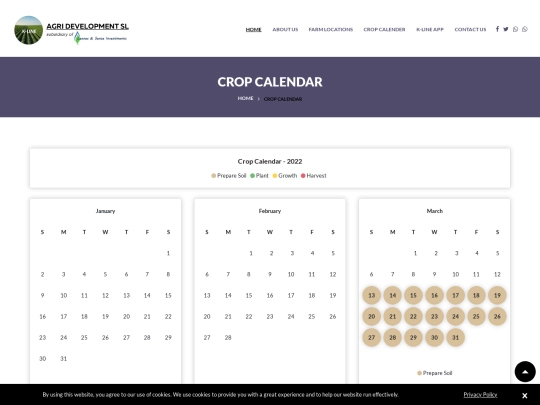Click the Crop Calendar - 2022 title
The height and width of the screenshot is (405, 540).
[x=270, y=161]
